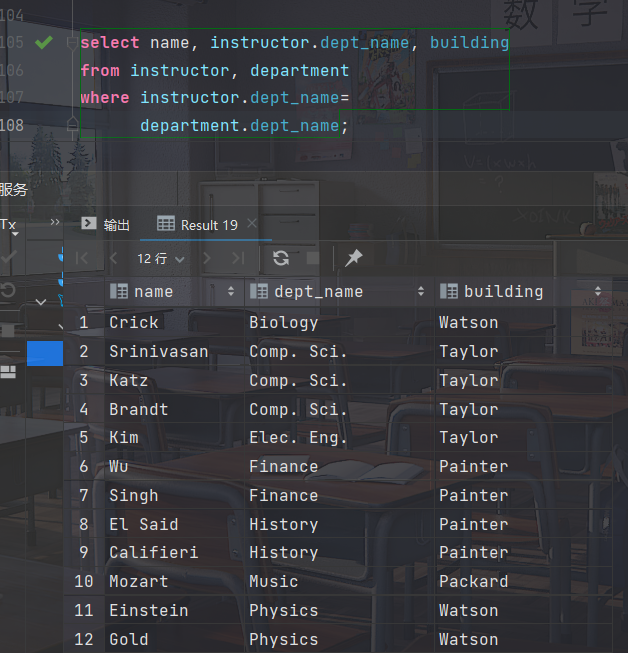Click the commit checkmark in services sidebar

coord(9,256)
